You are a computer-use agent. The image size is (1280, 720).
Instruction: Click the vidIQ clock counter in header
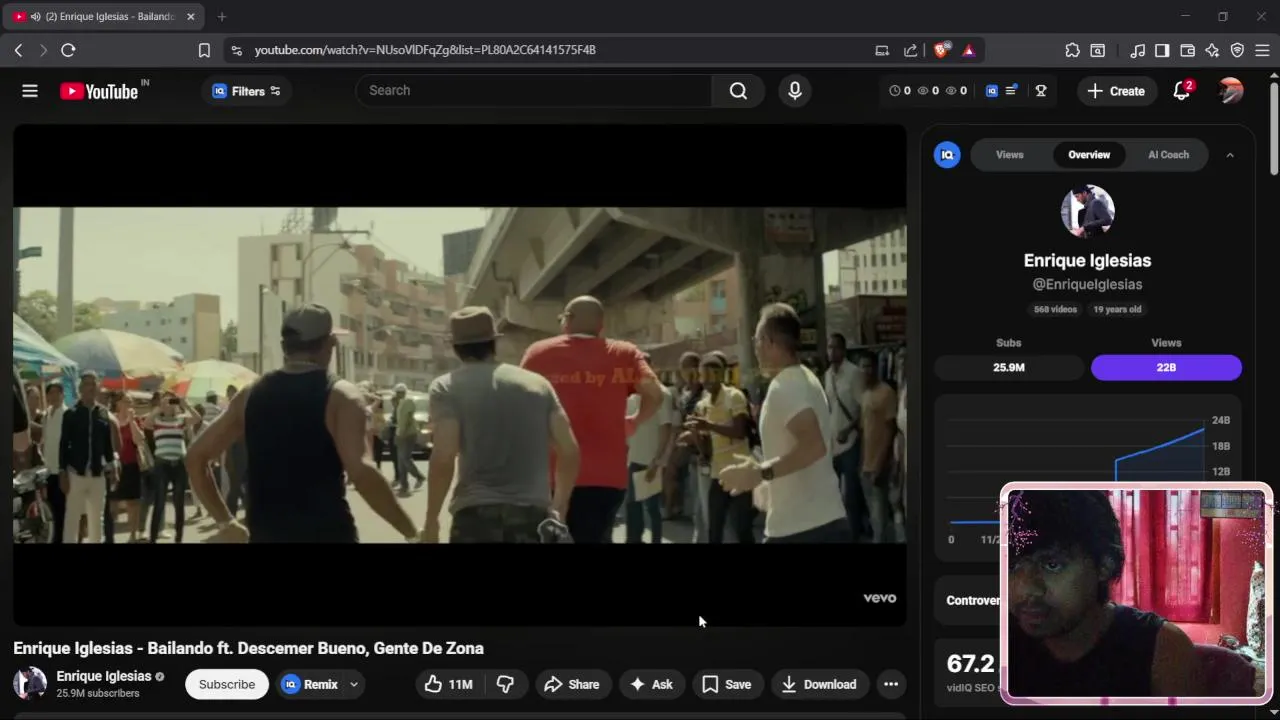click(x=900, y=91)
